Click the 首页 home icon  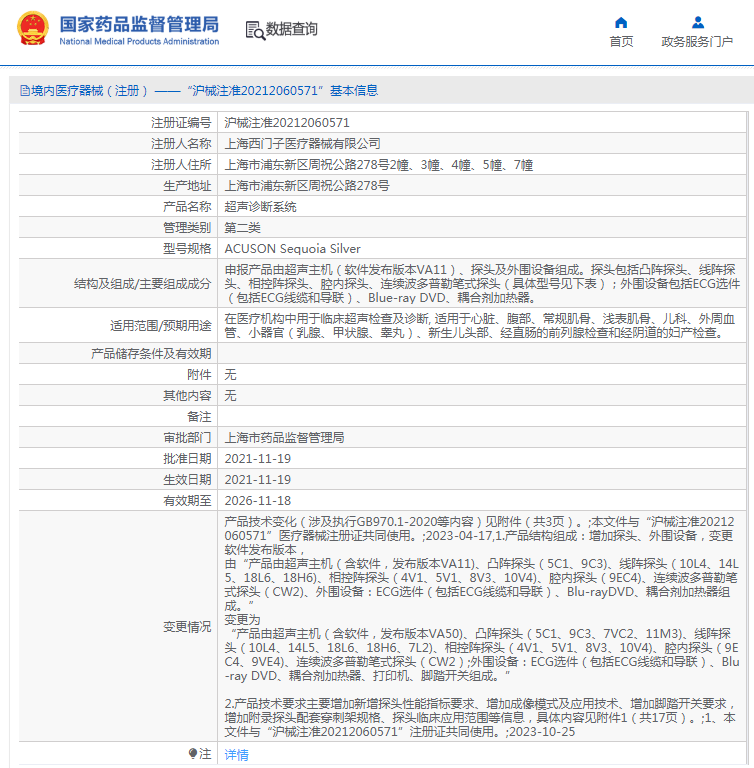(621, 23)
